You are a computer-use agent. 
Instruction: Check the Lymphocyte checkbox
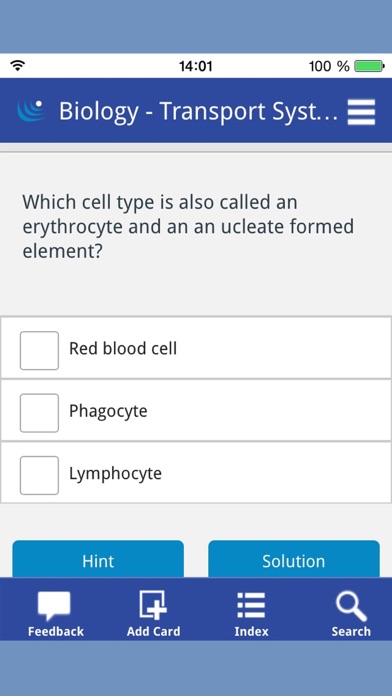pyautogui.click(x=39, y=475)
